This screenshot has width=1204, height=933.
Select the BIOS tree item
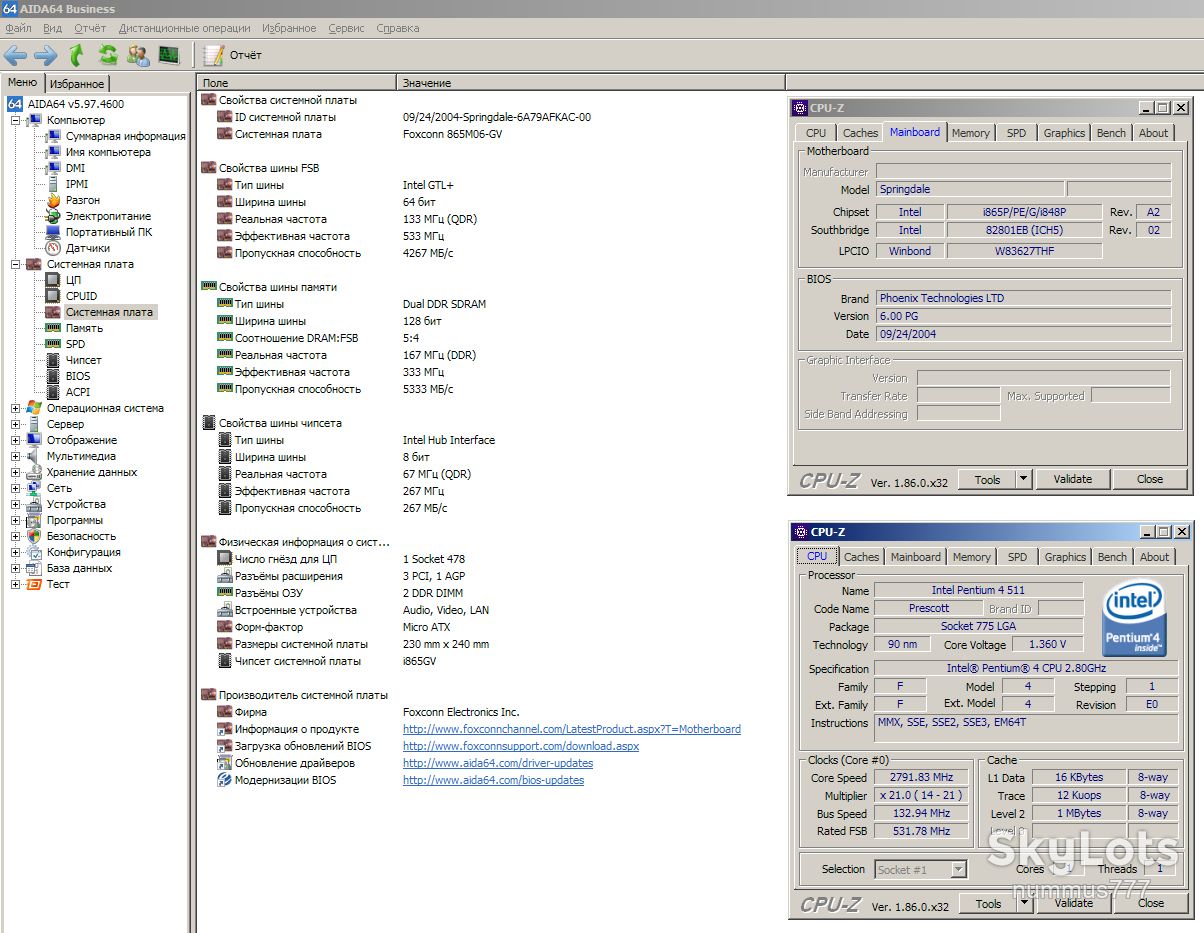click(78, 376)
